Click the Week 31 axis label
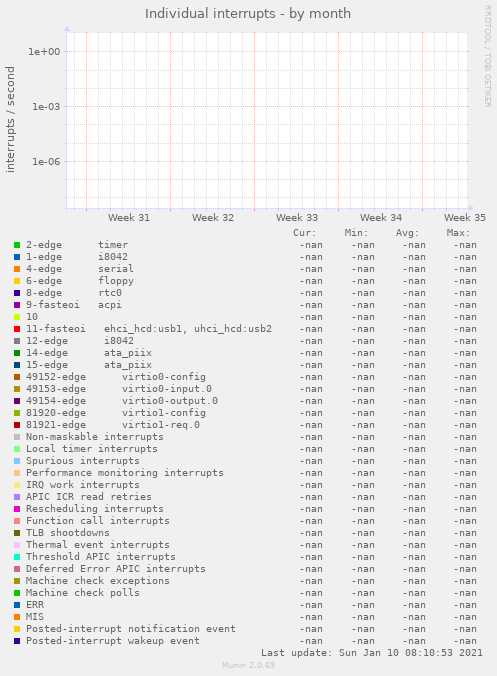Image resolution: width=497 pixels, height=676 pixels. click(129, 218)
